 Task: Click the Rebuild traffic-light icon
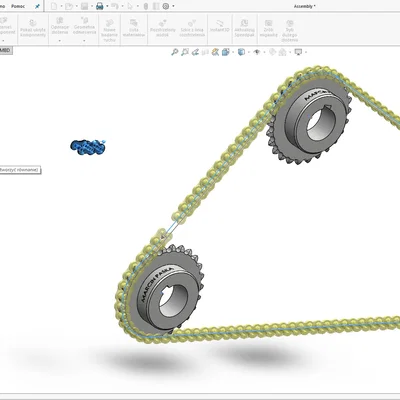[145, 6]
